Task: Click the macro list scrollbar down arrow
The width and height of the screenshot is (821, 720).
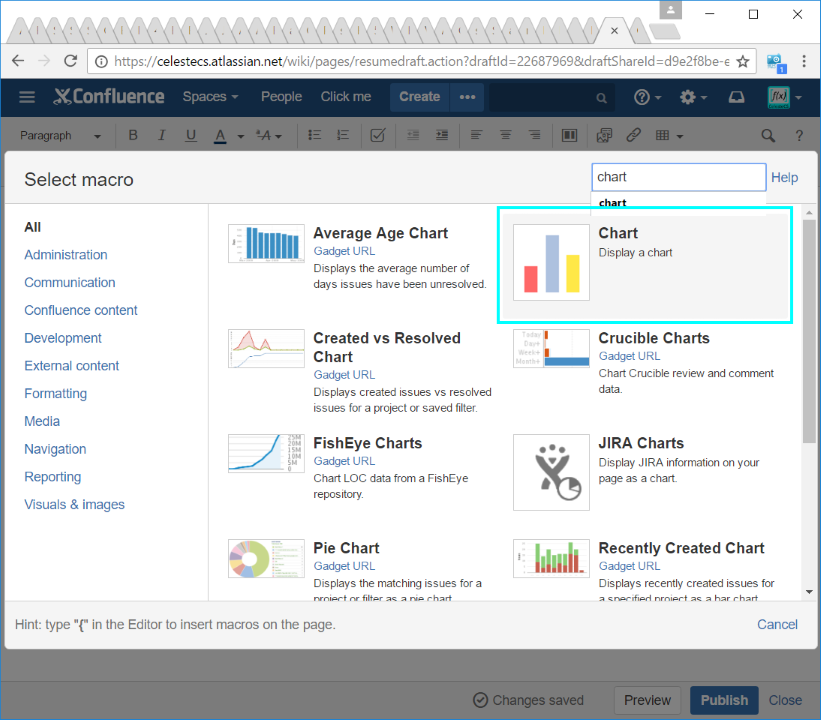Action: (x=809, y=592)
